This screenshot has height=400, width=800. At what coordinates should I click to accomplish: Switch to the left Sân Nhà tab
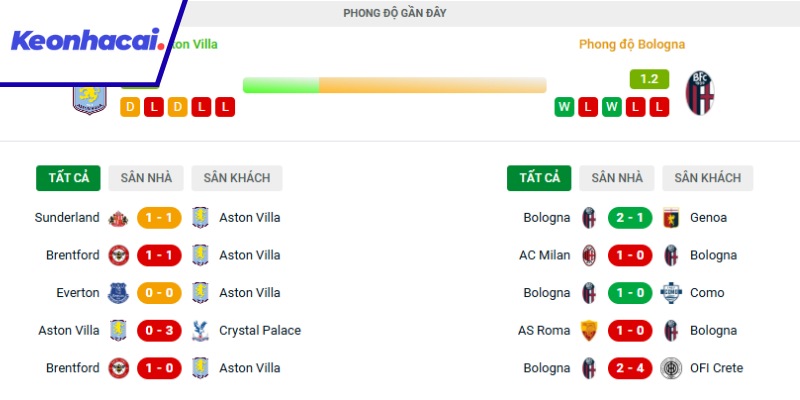tap(146, 178)
